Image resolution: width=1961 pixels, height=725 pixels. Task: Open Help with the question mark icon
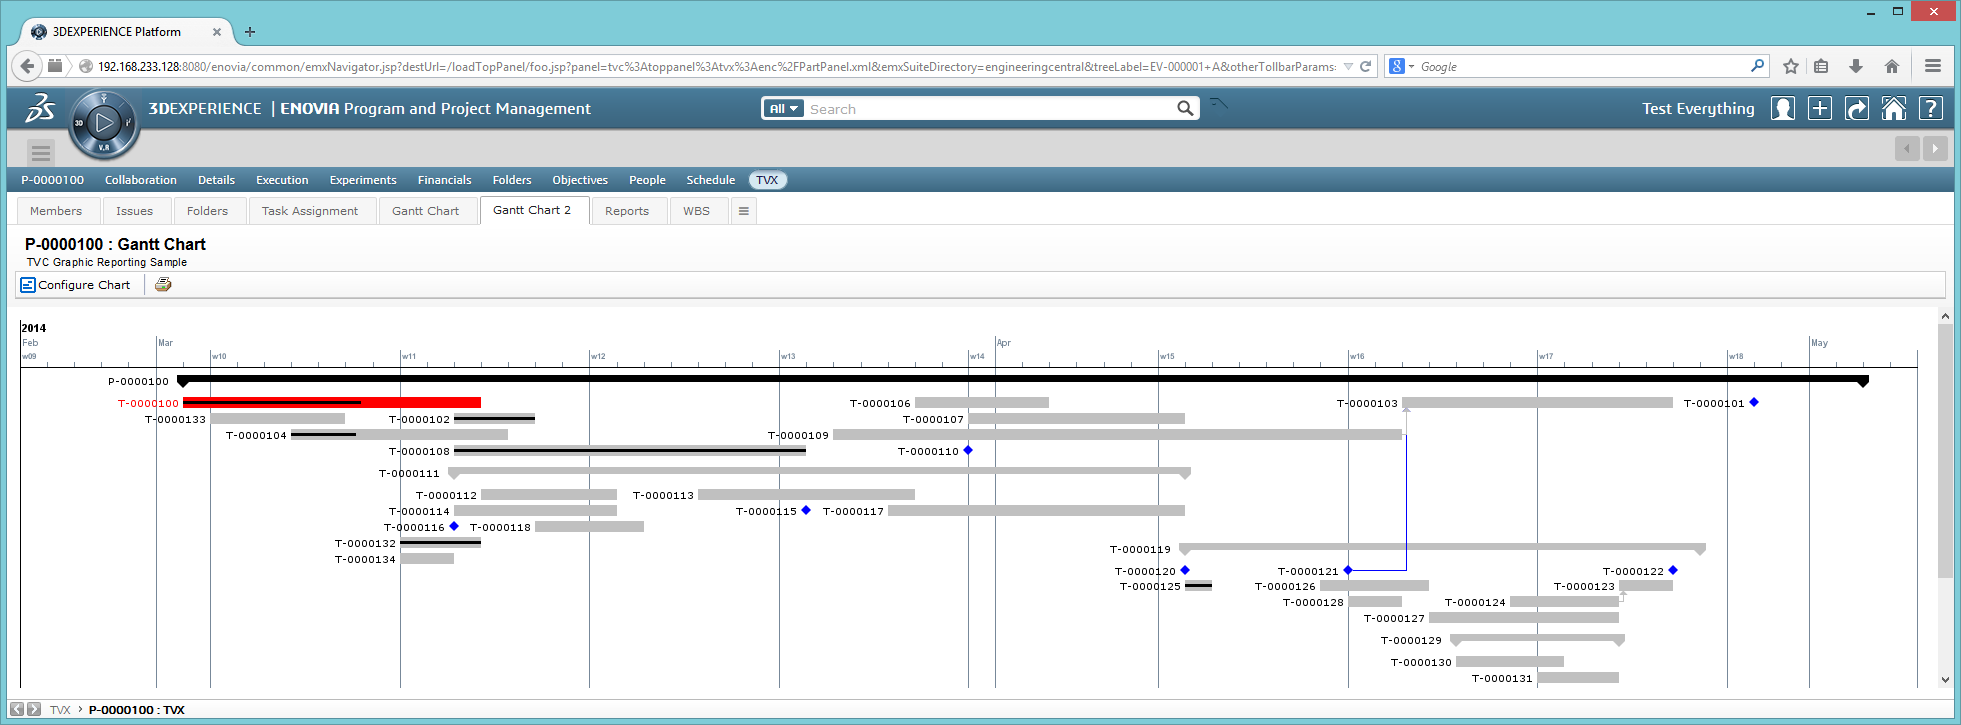pyautogui.click(x=1930, y=109)
